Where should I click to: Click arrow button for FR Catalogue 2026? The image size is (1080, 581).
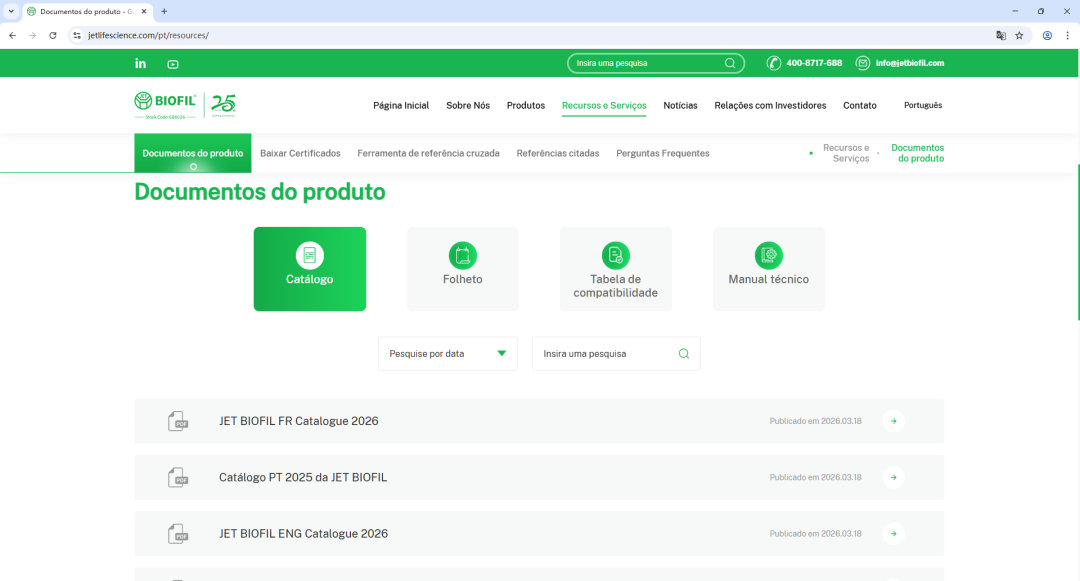click(893, 421)
